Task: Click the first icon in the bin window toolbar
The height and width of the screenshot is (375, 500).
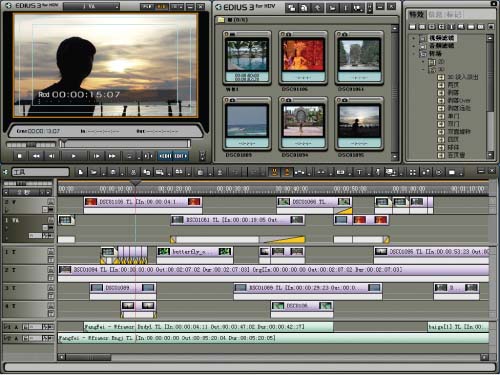Action: (x=292, y=8)
